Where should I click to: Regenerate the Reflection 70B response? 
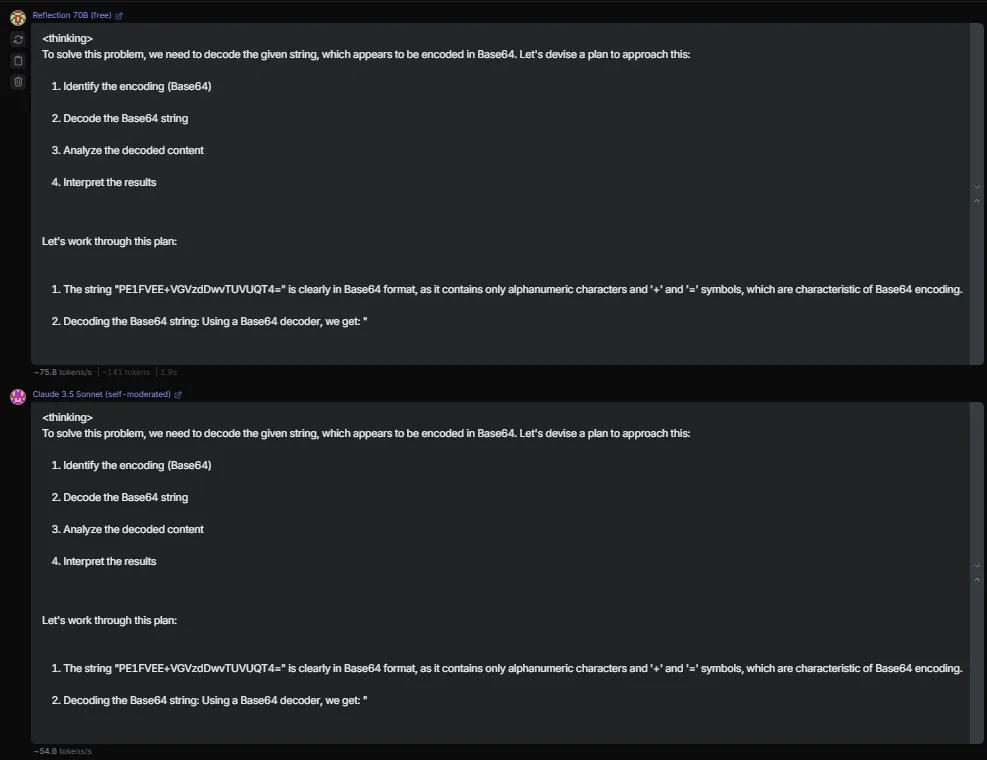click(x=18, y=40)
